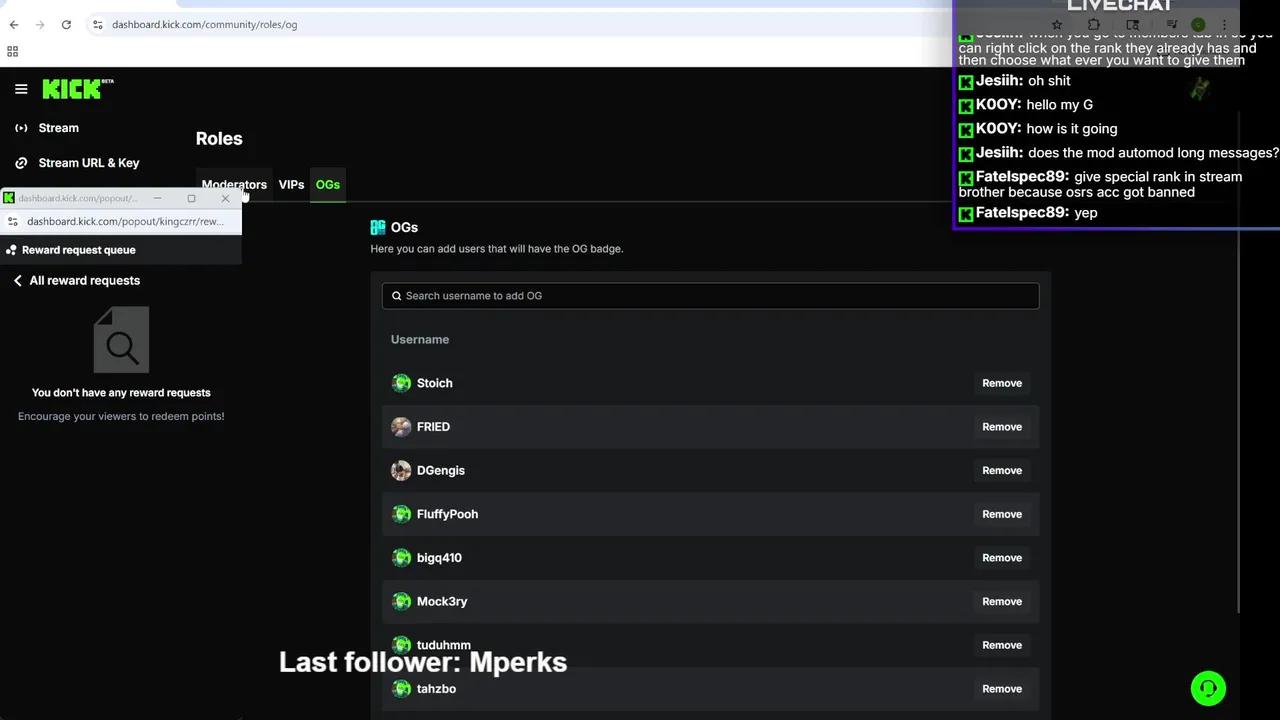1280x720 pixels.
Task: Click the Roles page heading
Action: click(219, 139)
